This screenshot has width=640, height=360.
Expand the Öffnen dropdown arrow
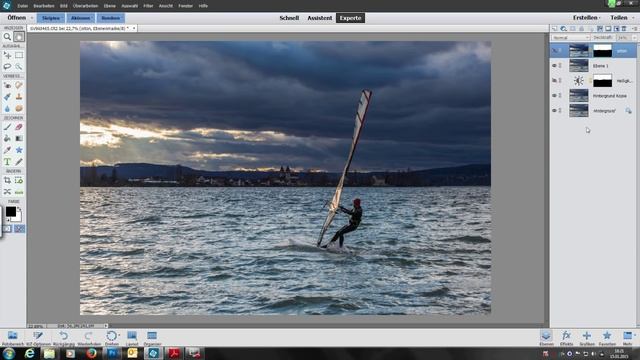[32, 18]
